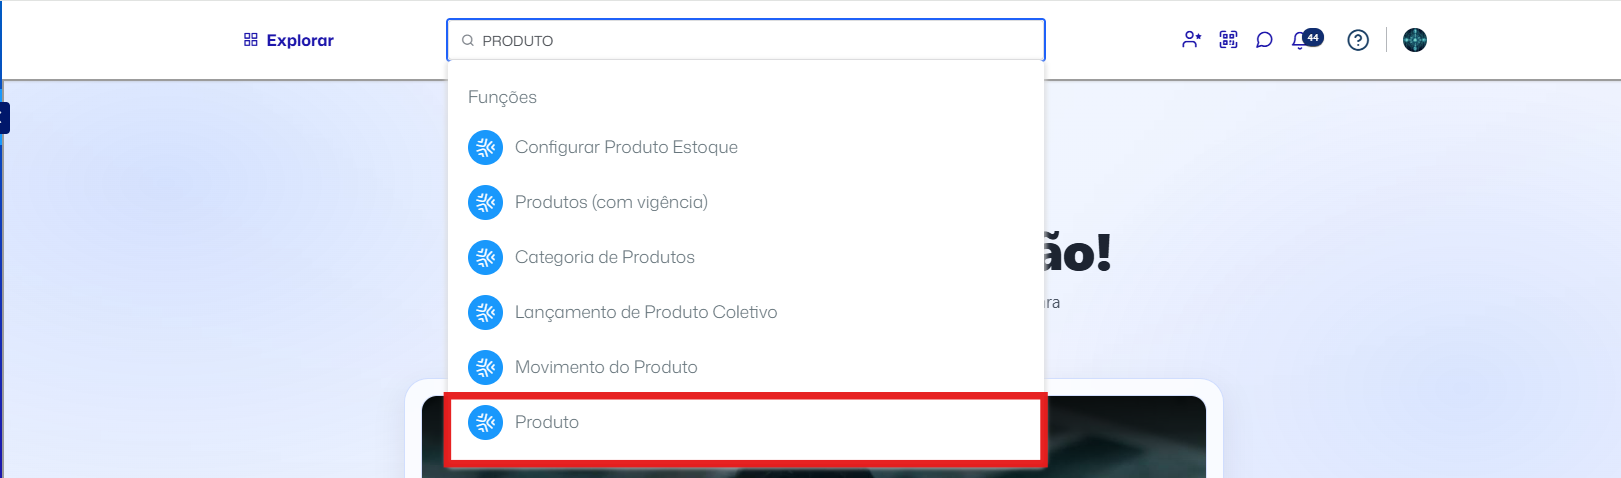This screenshot has width=1621, height=478.
Task: Click the PRODUTO search field
Action: point(746,40)
